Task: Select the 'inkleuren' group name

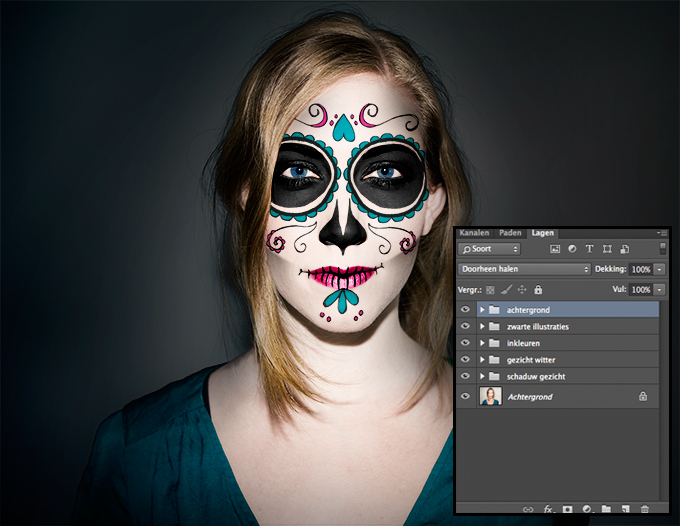Action: tap(523, 343)
